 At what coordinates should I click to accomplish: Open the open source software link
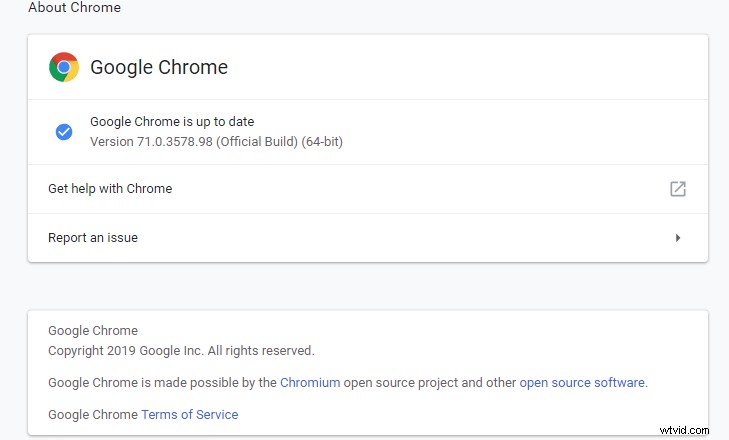582,382
